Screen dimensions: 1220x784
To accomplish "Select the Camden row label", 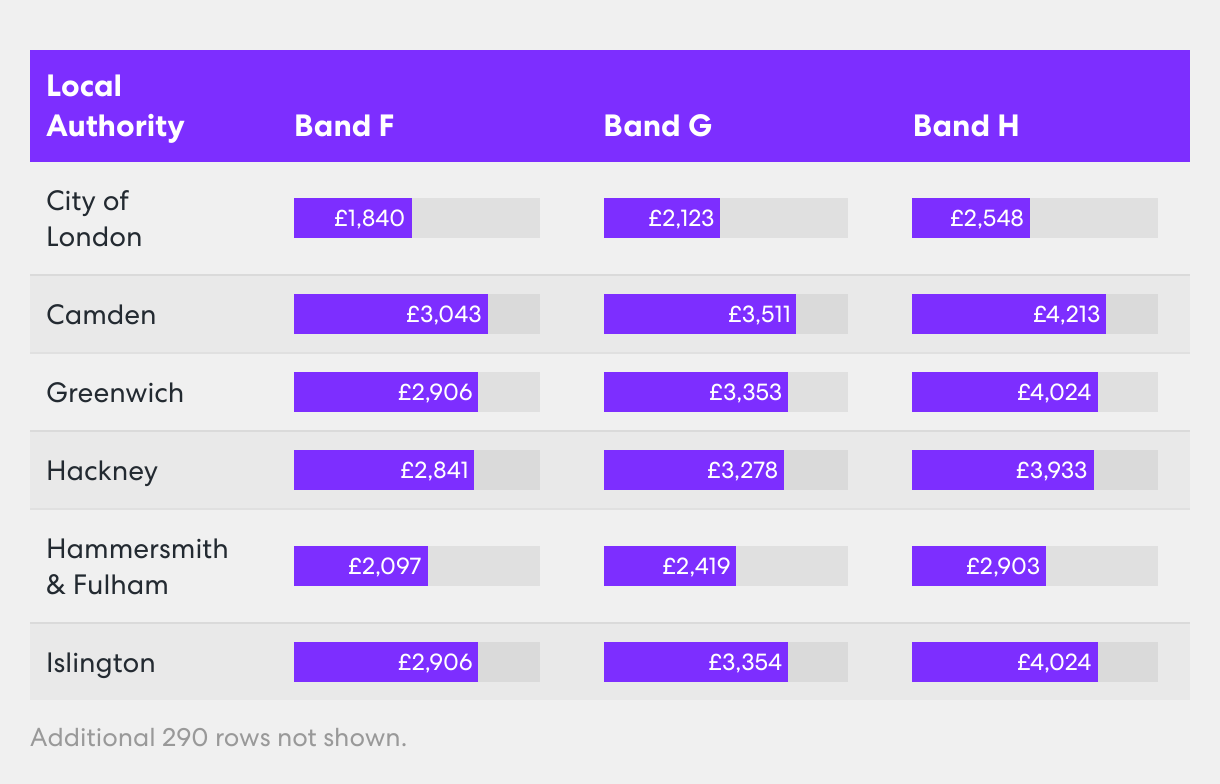I will coord(101,315).
